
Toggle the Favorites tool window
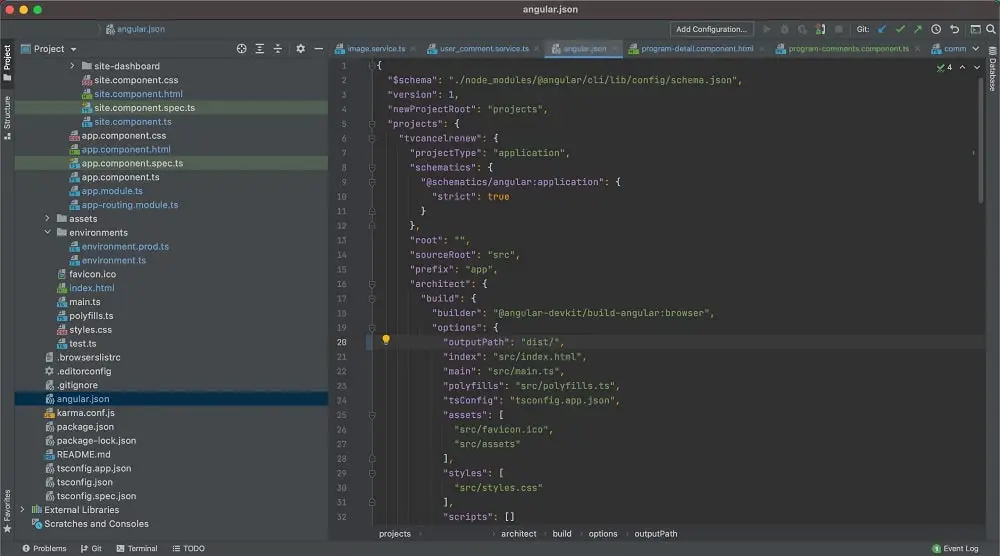pyautogui.click(x=7, y=510)
